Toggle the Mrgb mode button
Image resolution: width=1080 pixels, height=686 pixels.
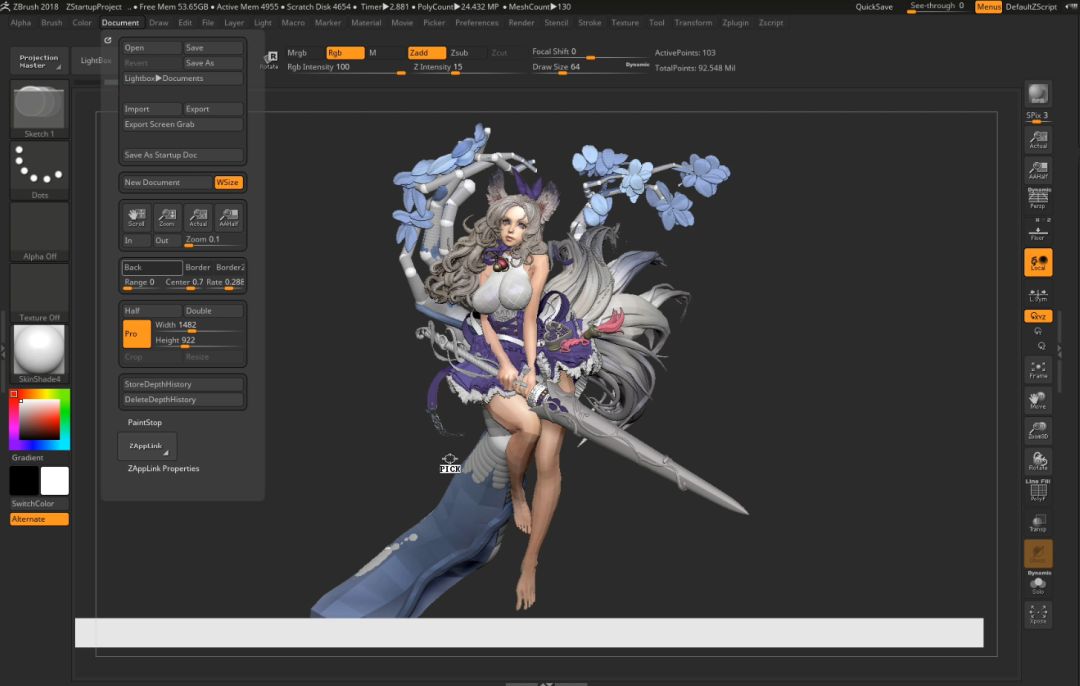(297, 52)
